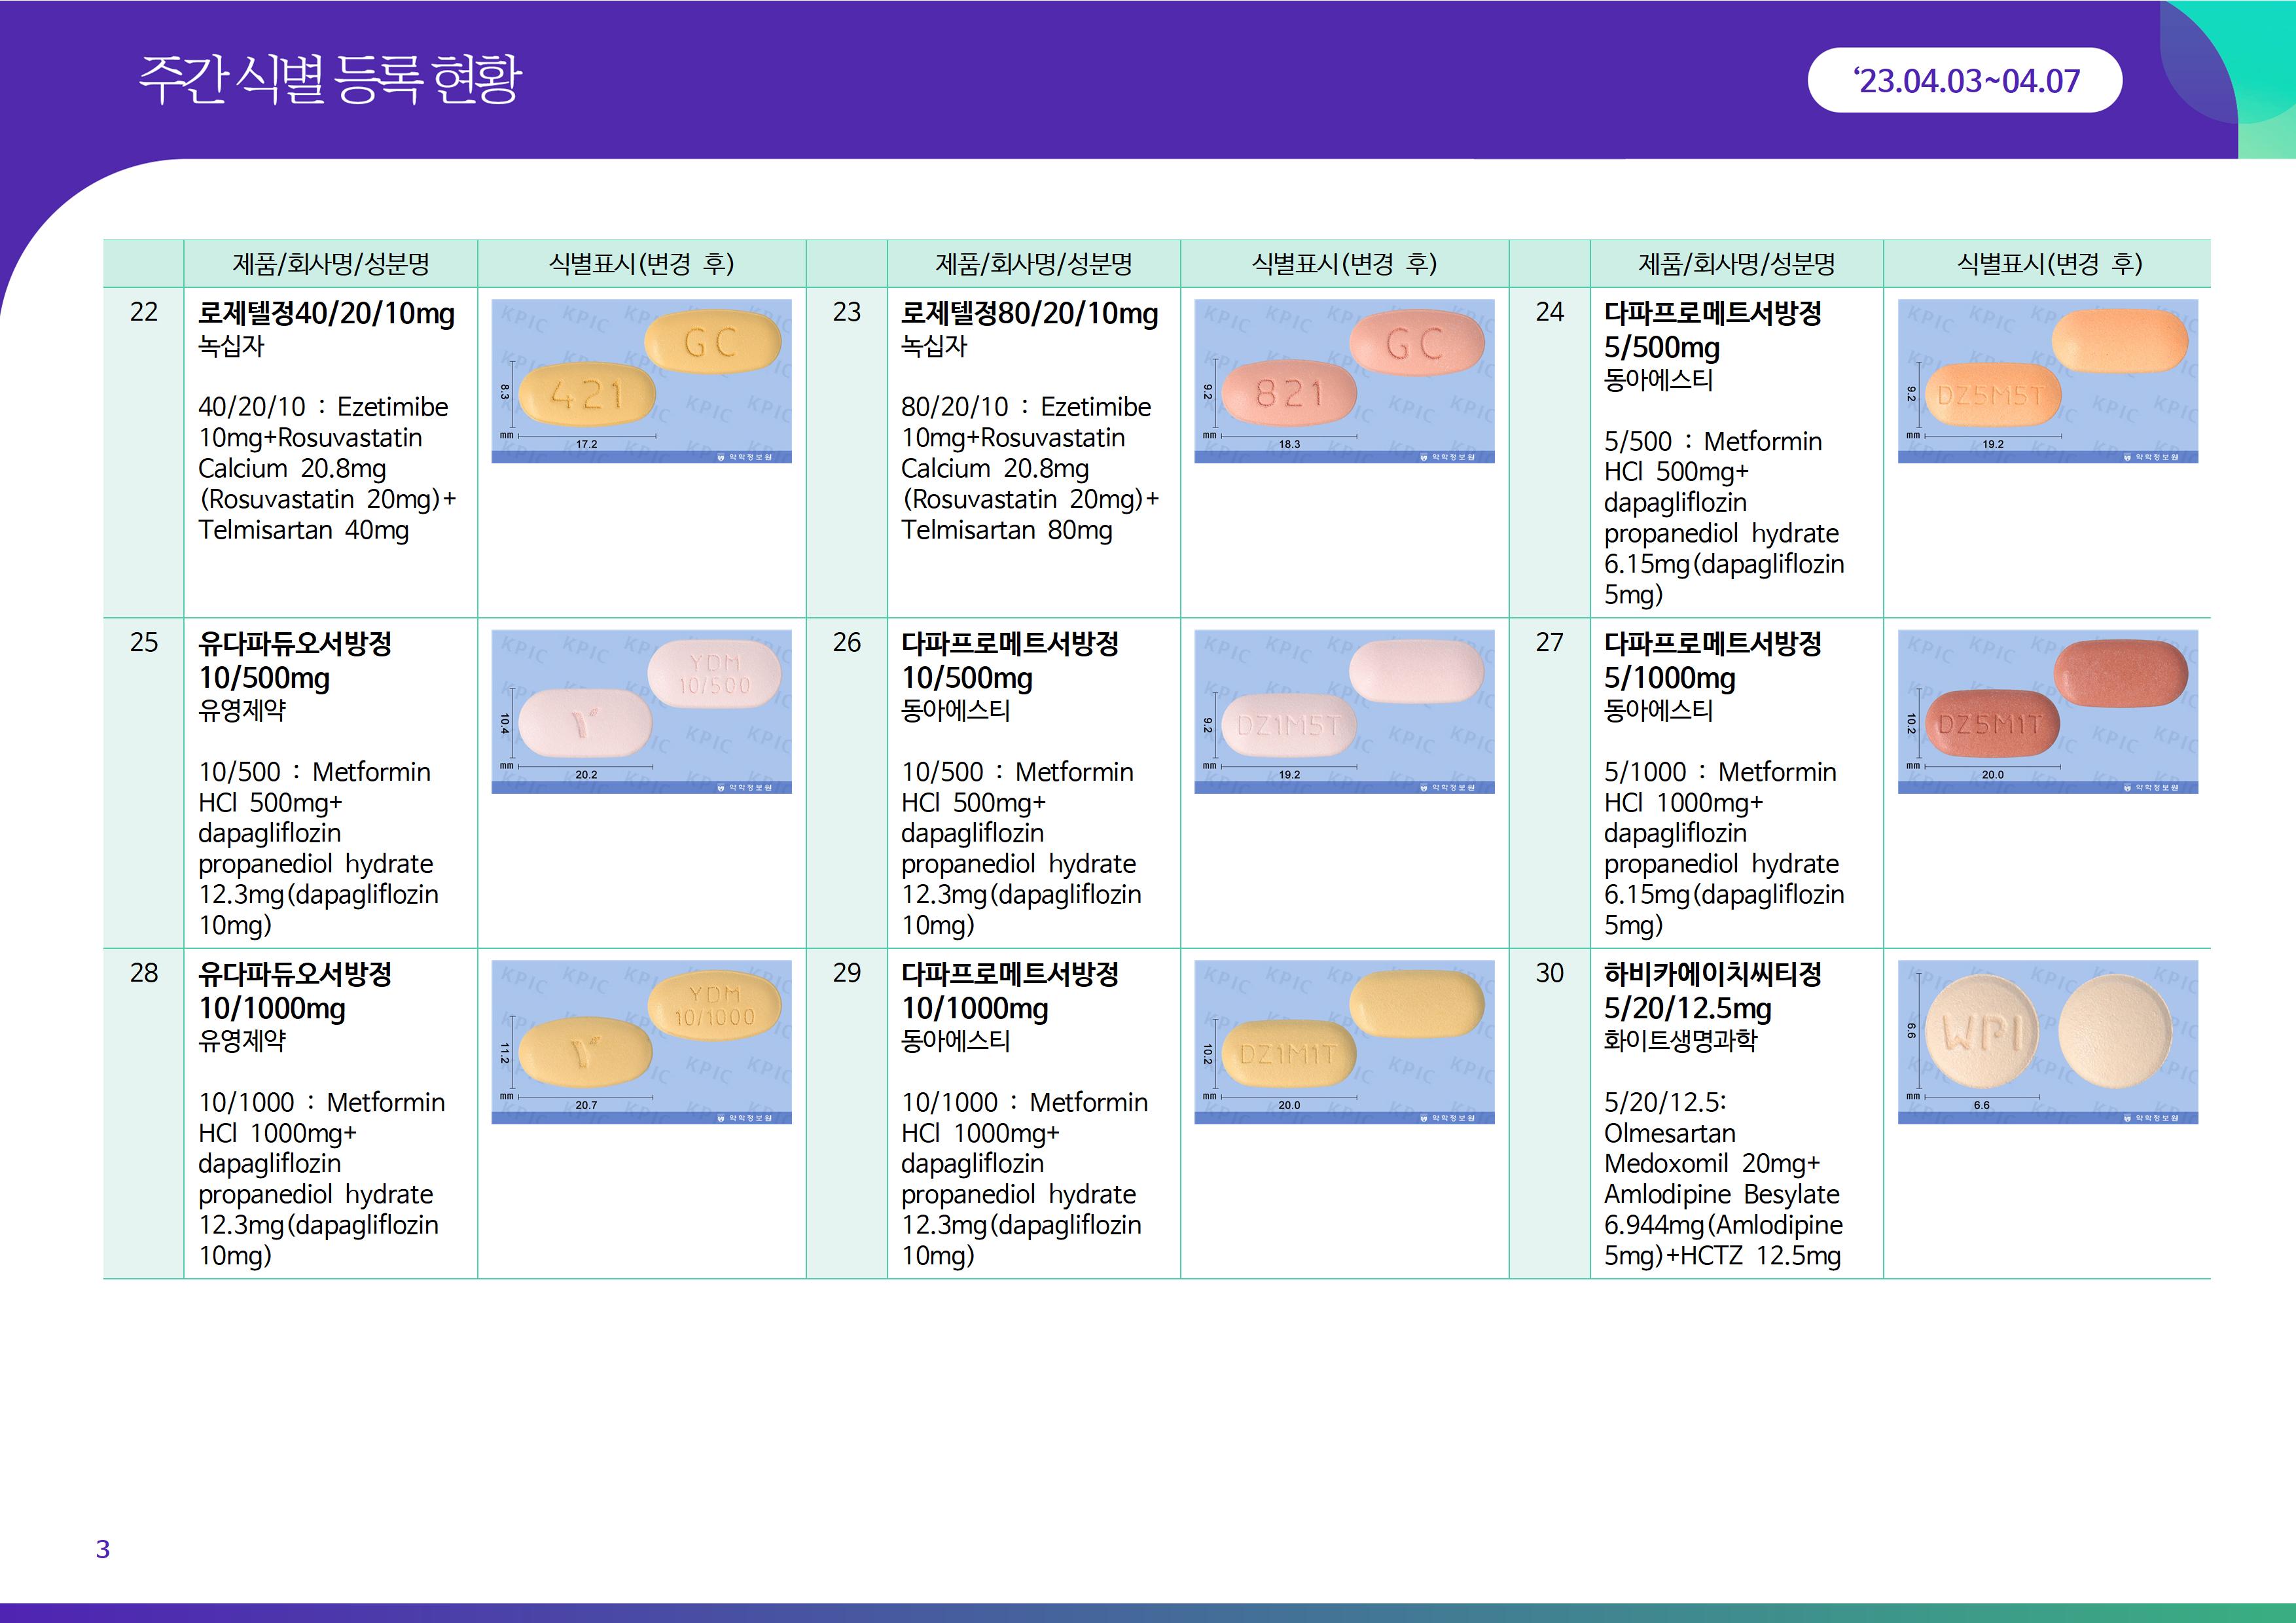Click the brown DZ5M1T tablet image
Image resolution: width=2296 pixels, height=1623 pixels.
point(2047,711)
